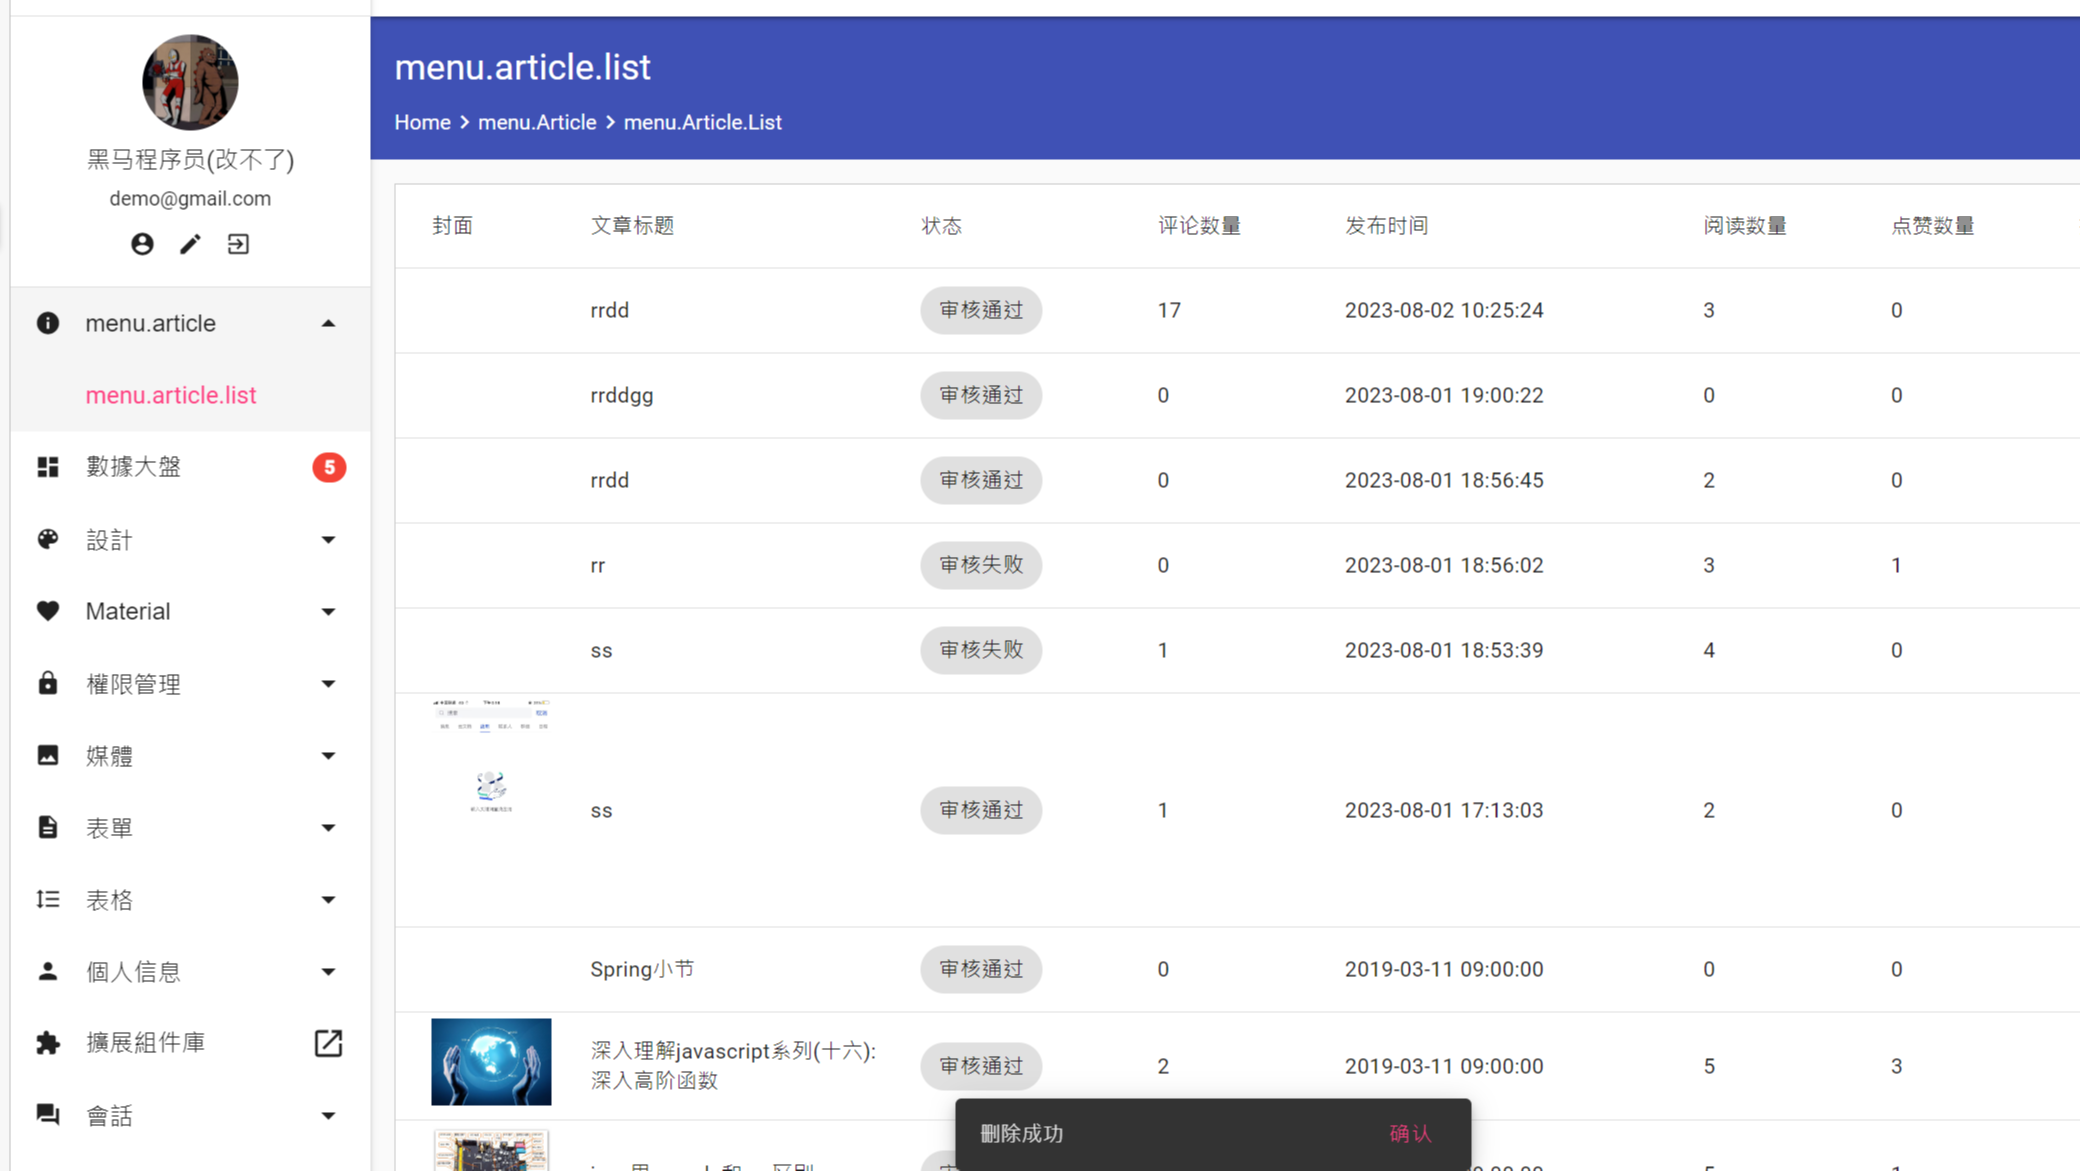The image size is (2080, 1171).
Task: Expand the 媒體 menu arrow
Action: point(328,755)
